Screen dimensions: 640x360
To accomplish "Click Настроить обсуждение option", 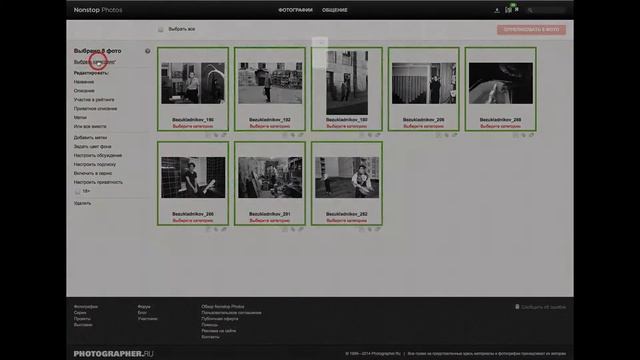I will [x=98, y=156].
